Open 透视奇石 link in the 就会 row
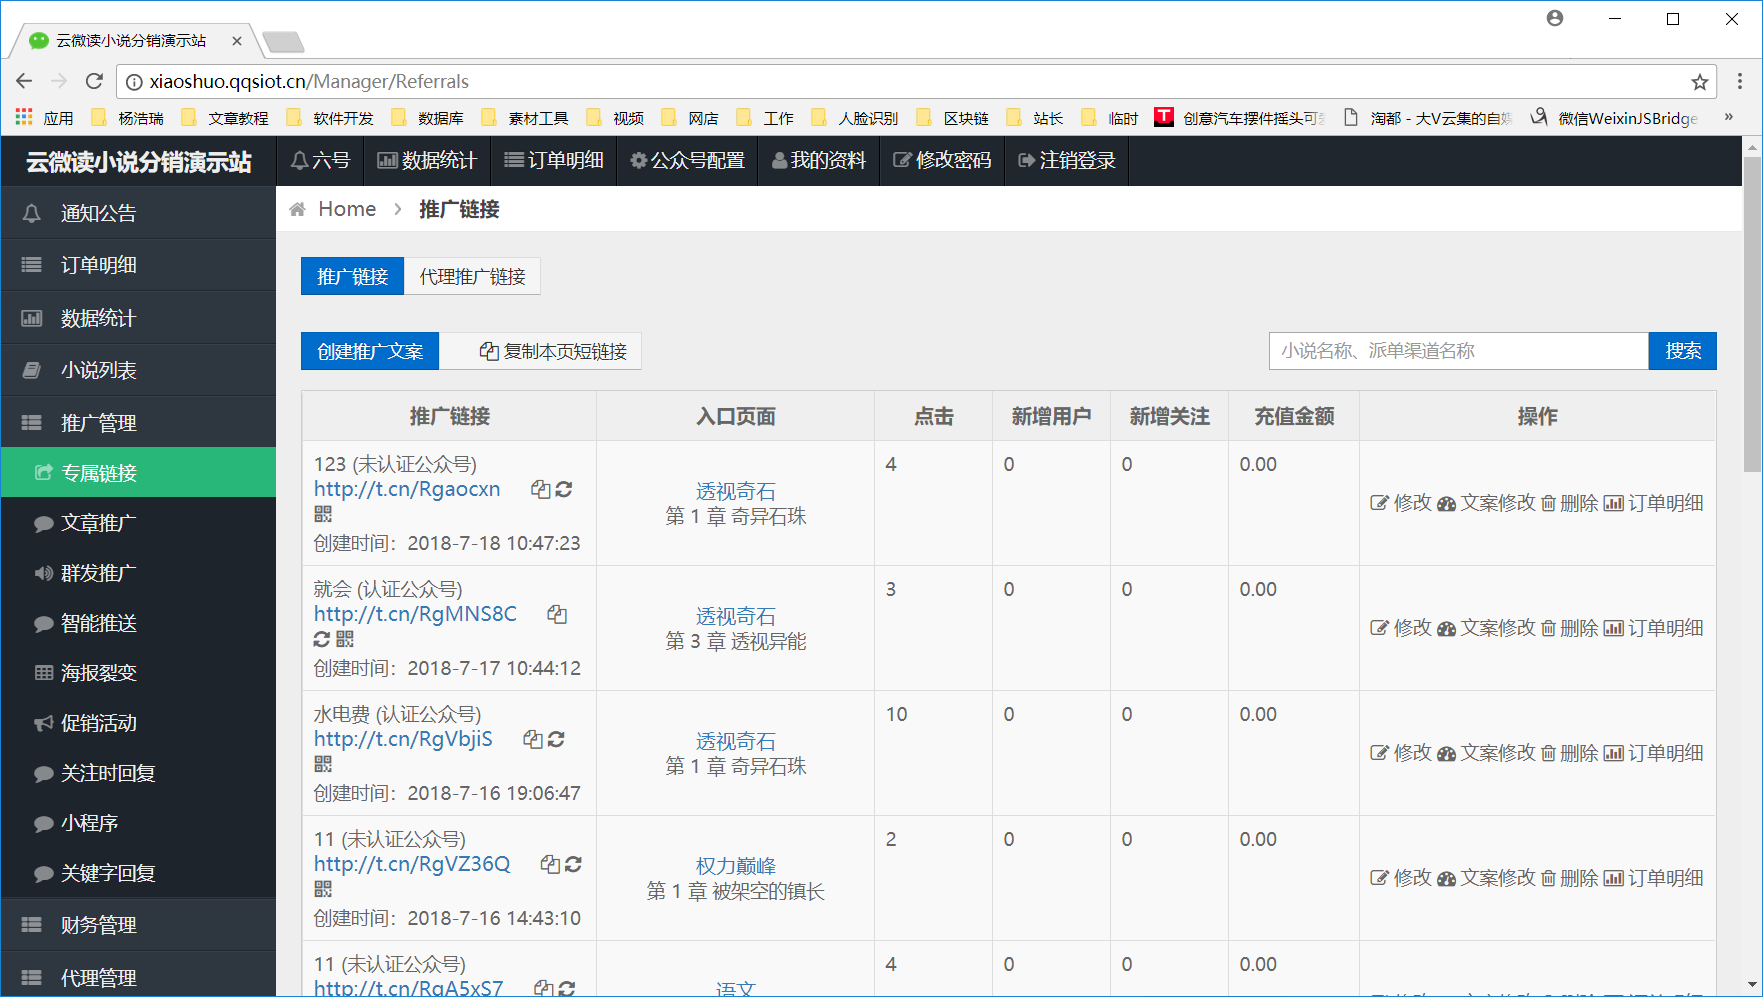 point(736,616)
